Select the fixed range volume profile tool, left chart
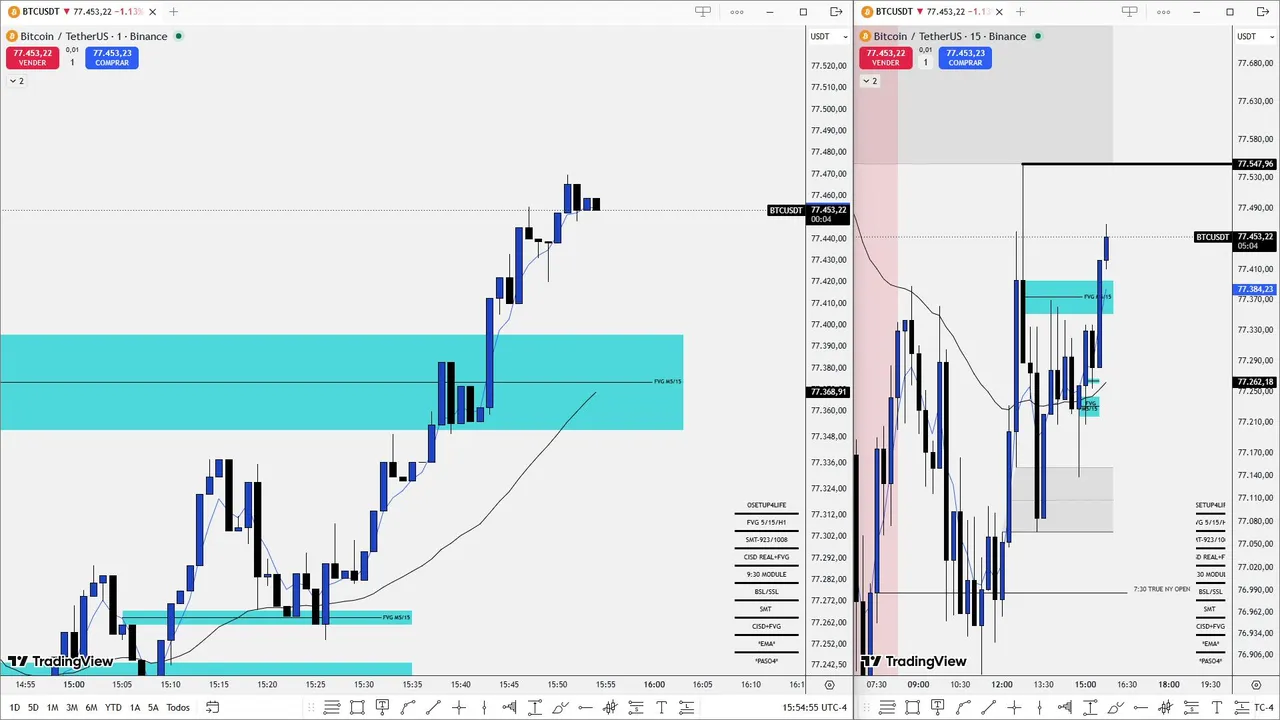Screen dimensions: 1280x720 (x=510, y=707)
